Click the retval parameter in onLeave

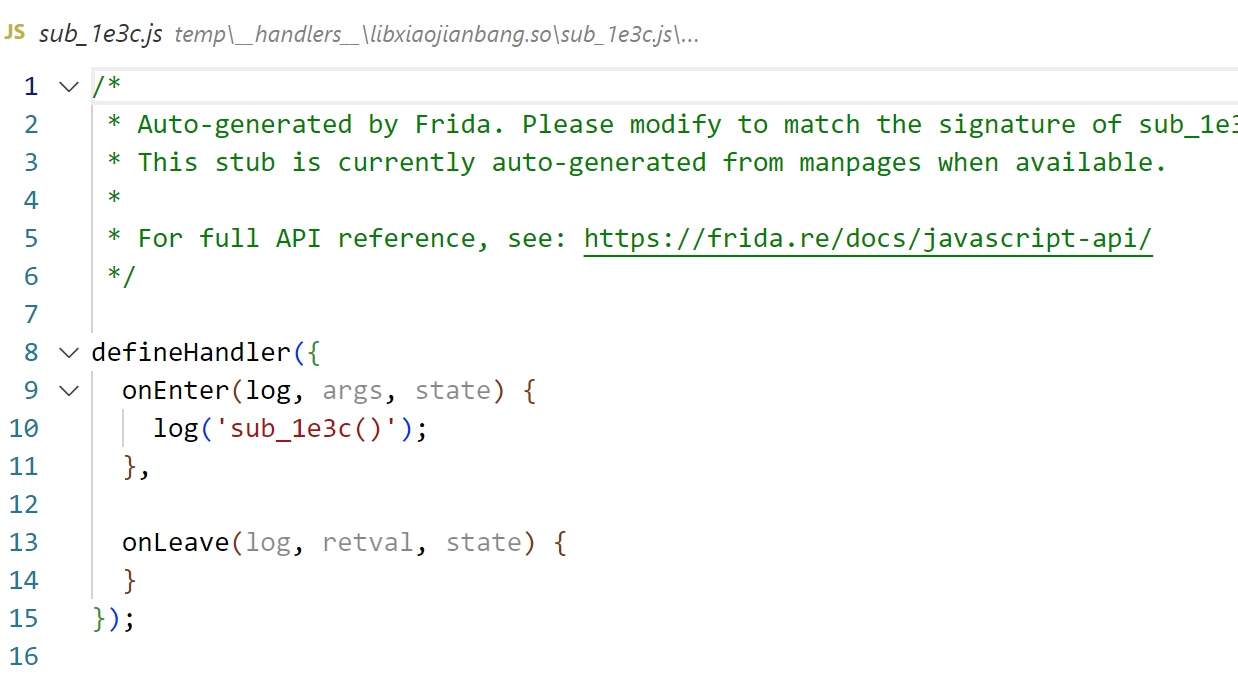click(367, 543)
